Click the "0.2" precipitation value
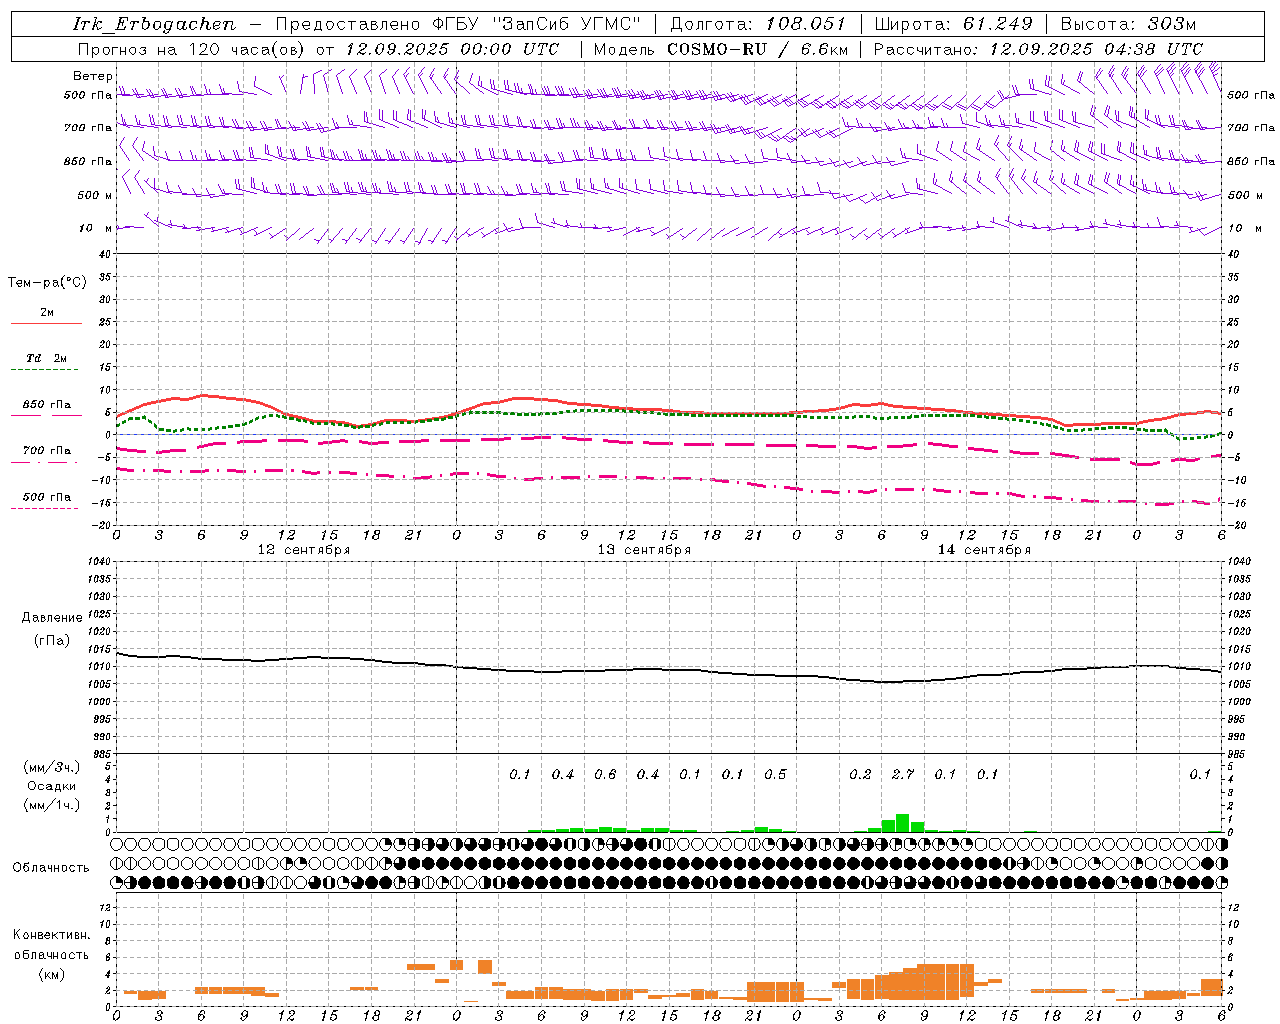1280x1024 pixels. click(x=860, y=775)
